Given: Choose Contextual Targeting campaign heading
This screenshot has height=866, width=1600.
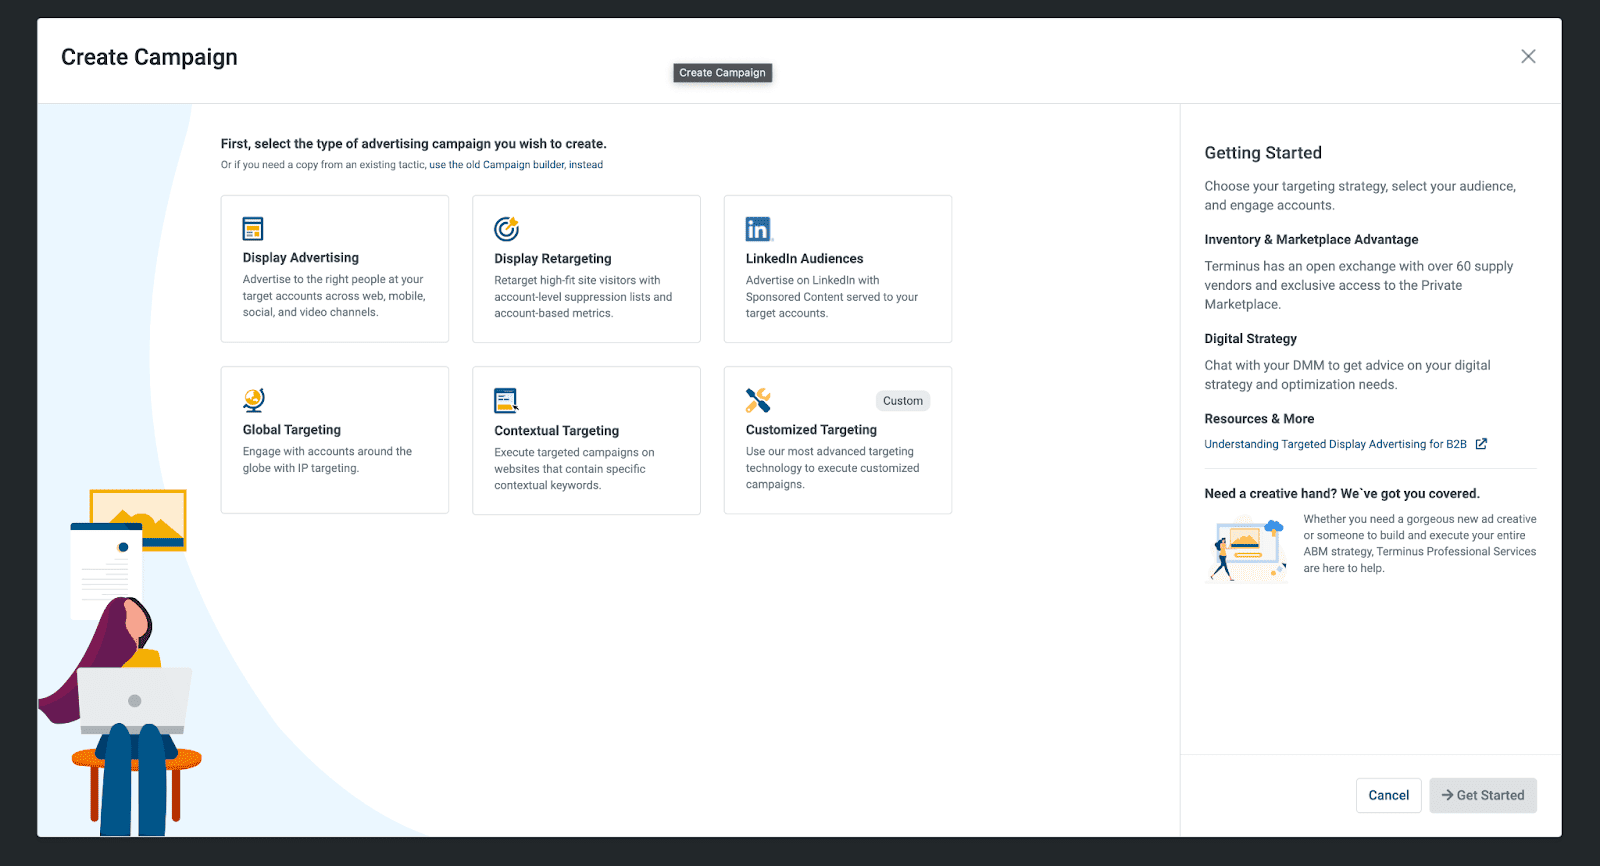Looking at the screenshot, I should (x=556, y=431).
